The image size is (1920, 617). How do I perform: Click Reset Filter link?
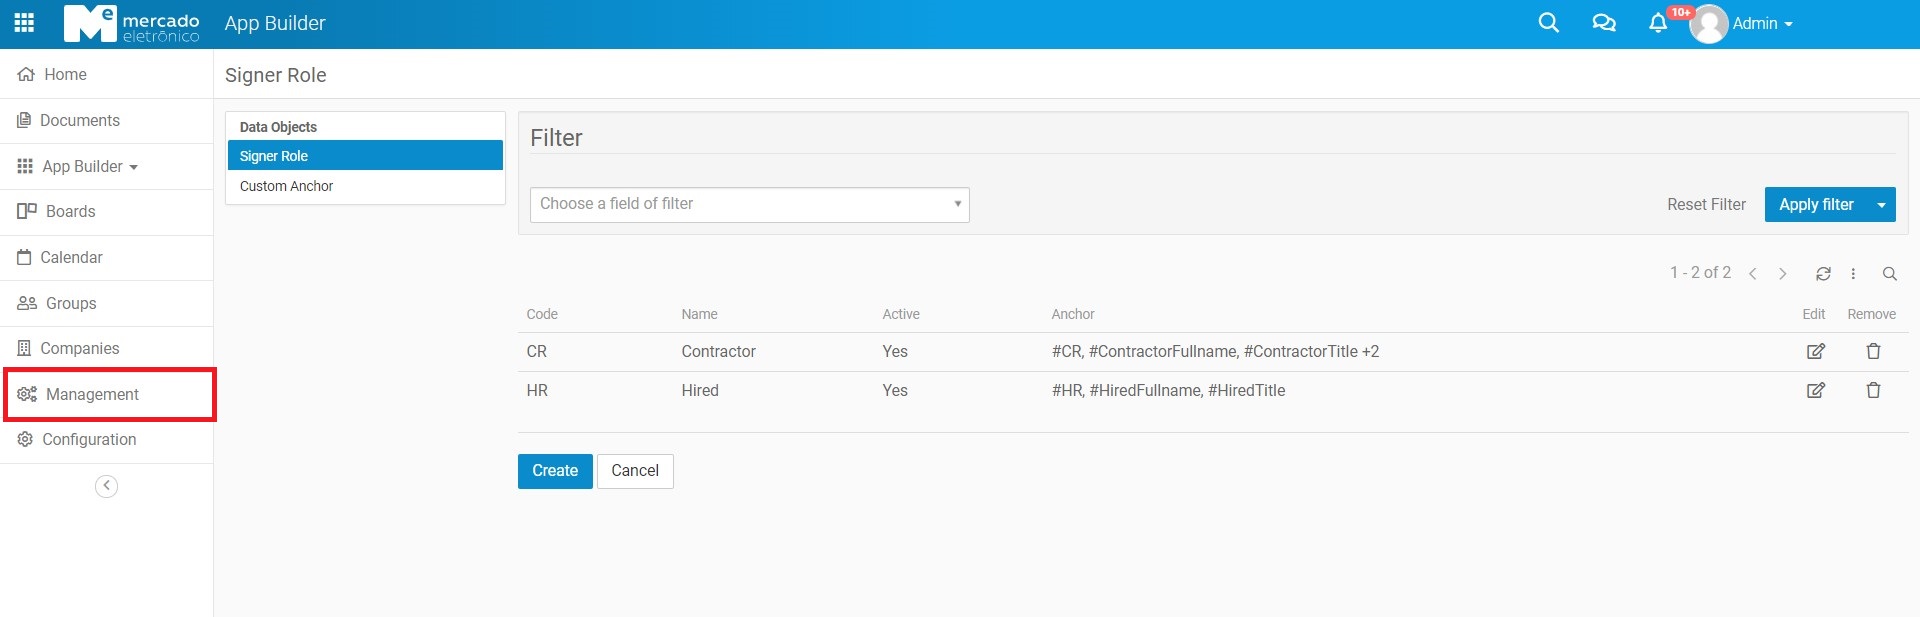pyautogui.click(x=1706, y=204)
